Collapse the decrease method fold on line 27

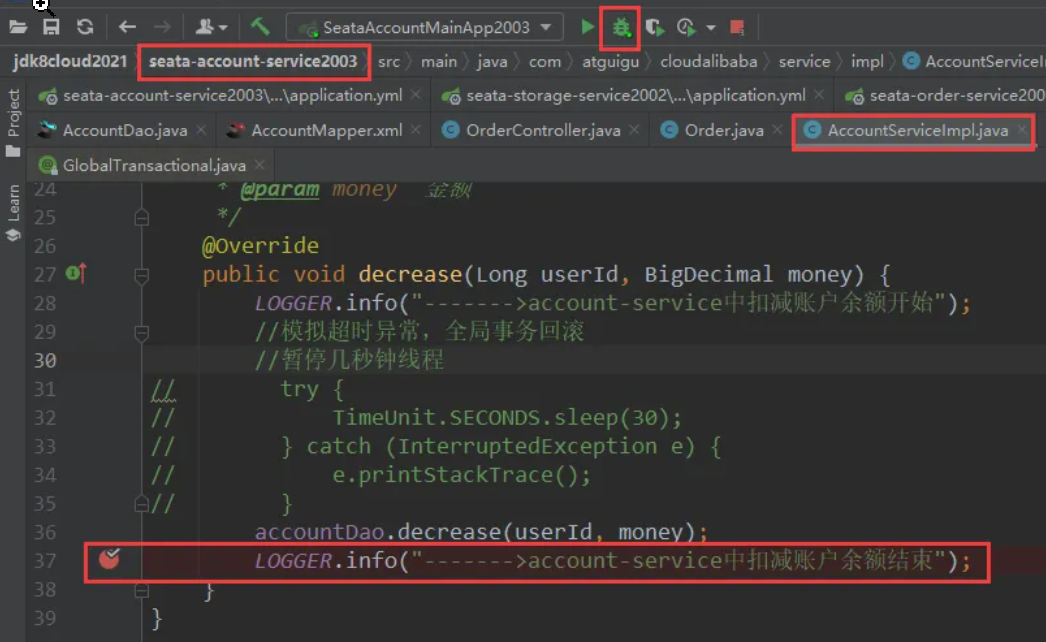(x=141, y=275)
